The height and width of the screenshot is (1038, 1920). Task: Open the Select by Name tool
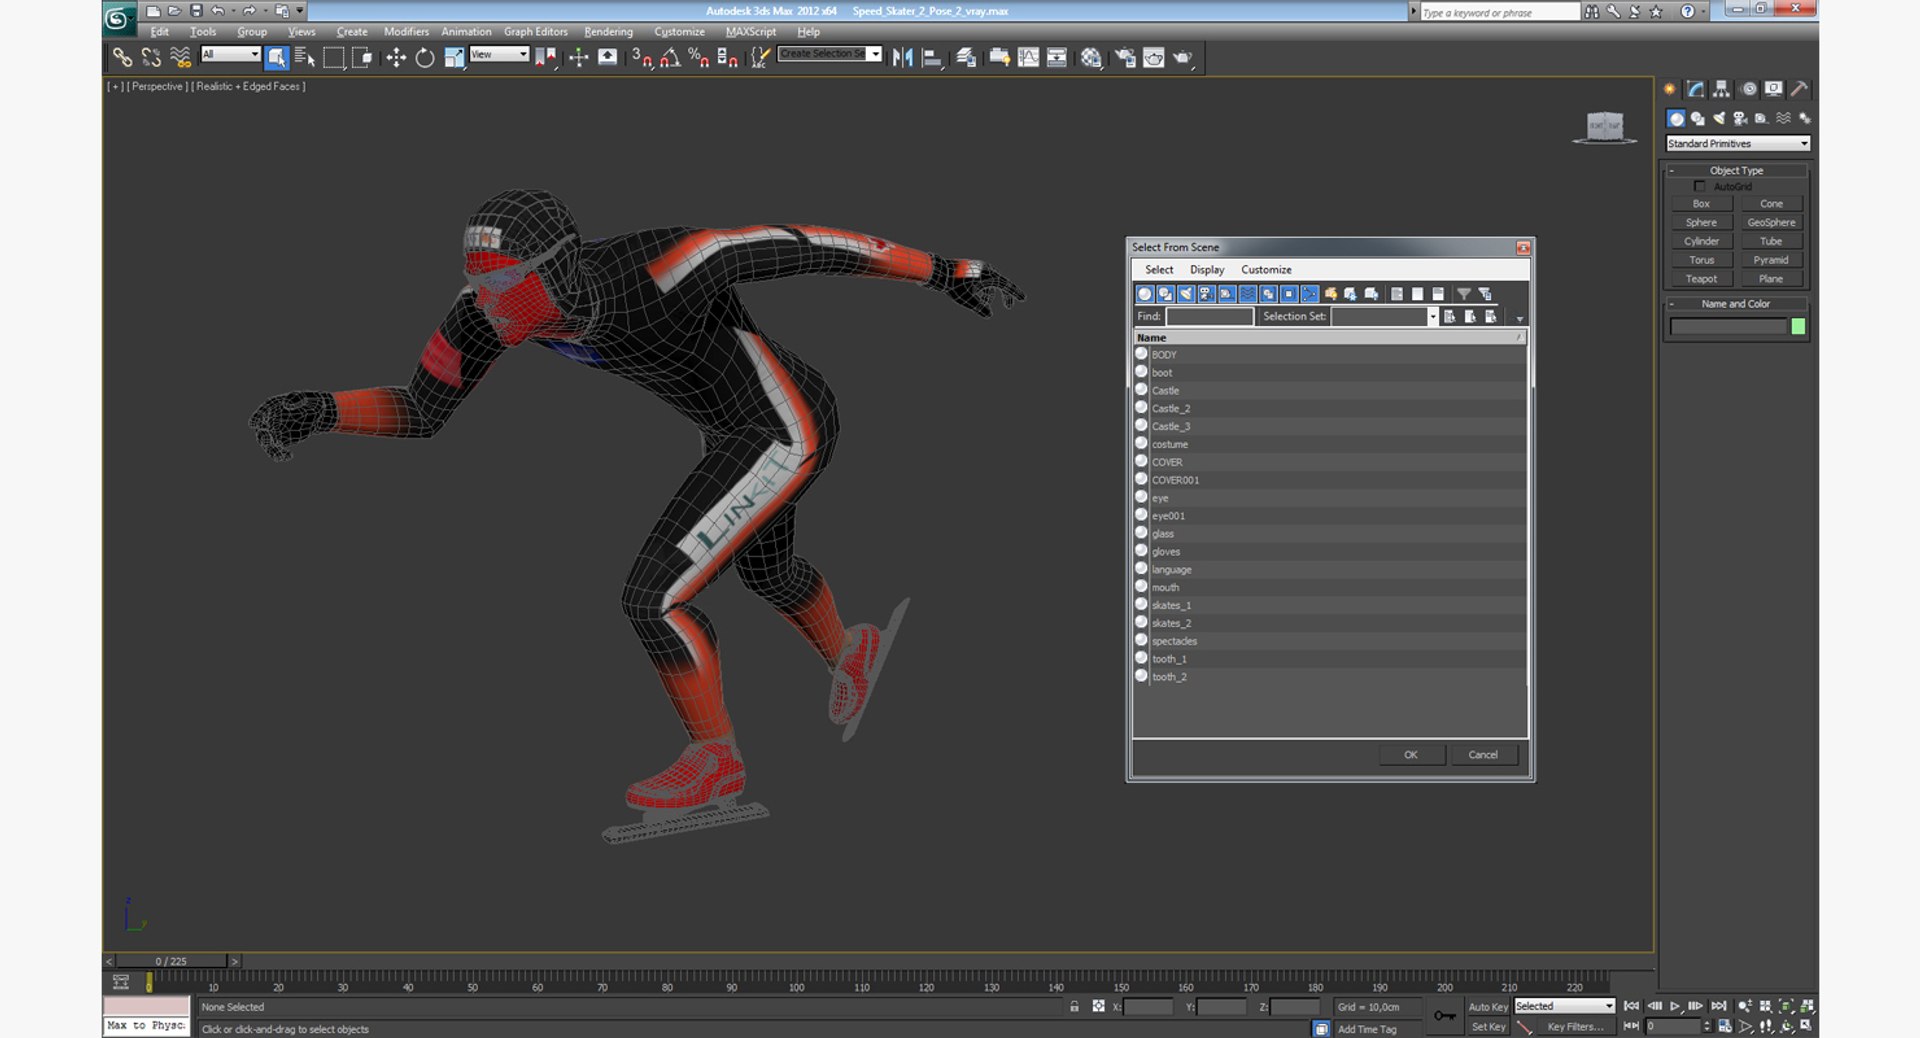click(305, 58)
